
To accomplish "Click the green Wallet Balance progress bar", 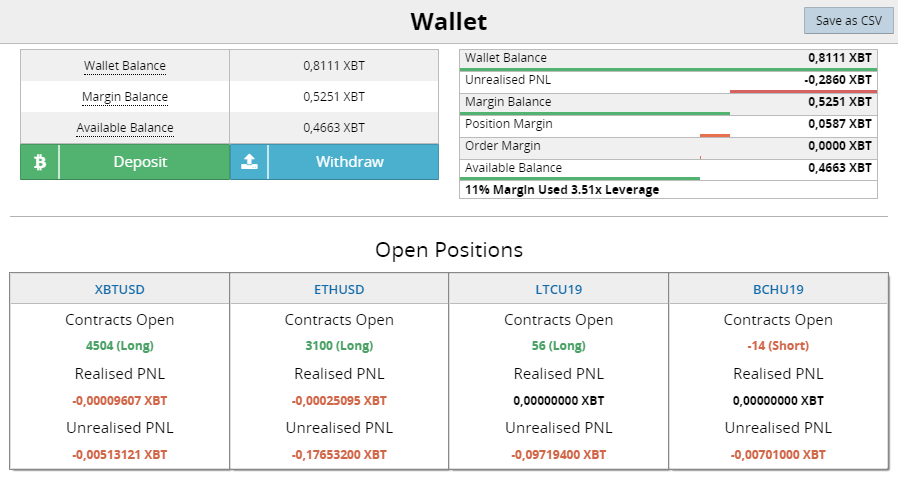I will click(668, 70).
